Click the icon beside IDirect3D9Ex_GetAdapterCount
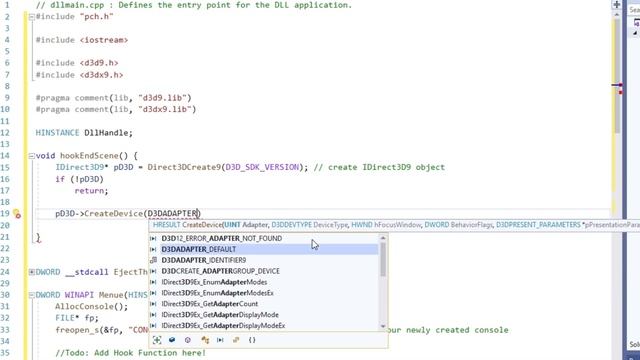This screenshot has width=640, height=360. (153, 304)
